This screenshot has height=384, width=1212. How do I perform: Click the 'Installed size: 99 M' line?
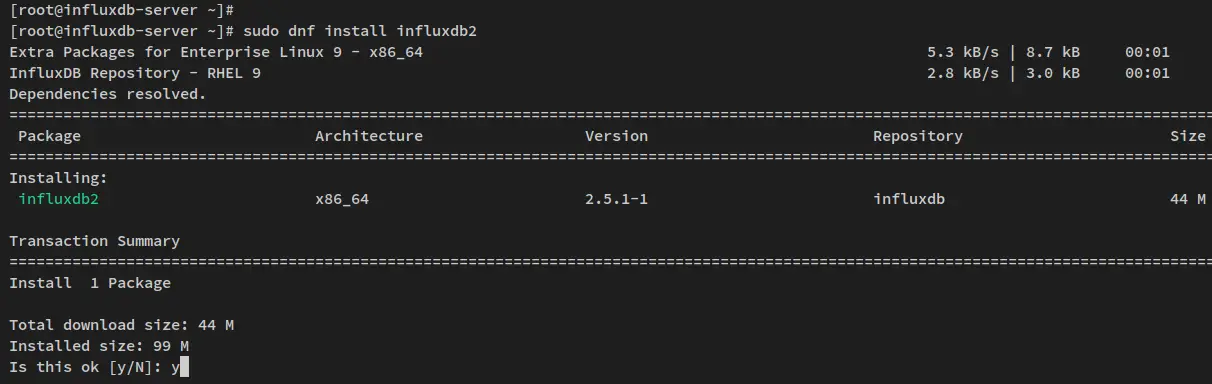point(99,346)
